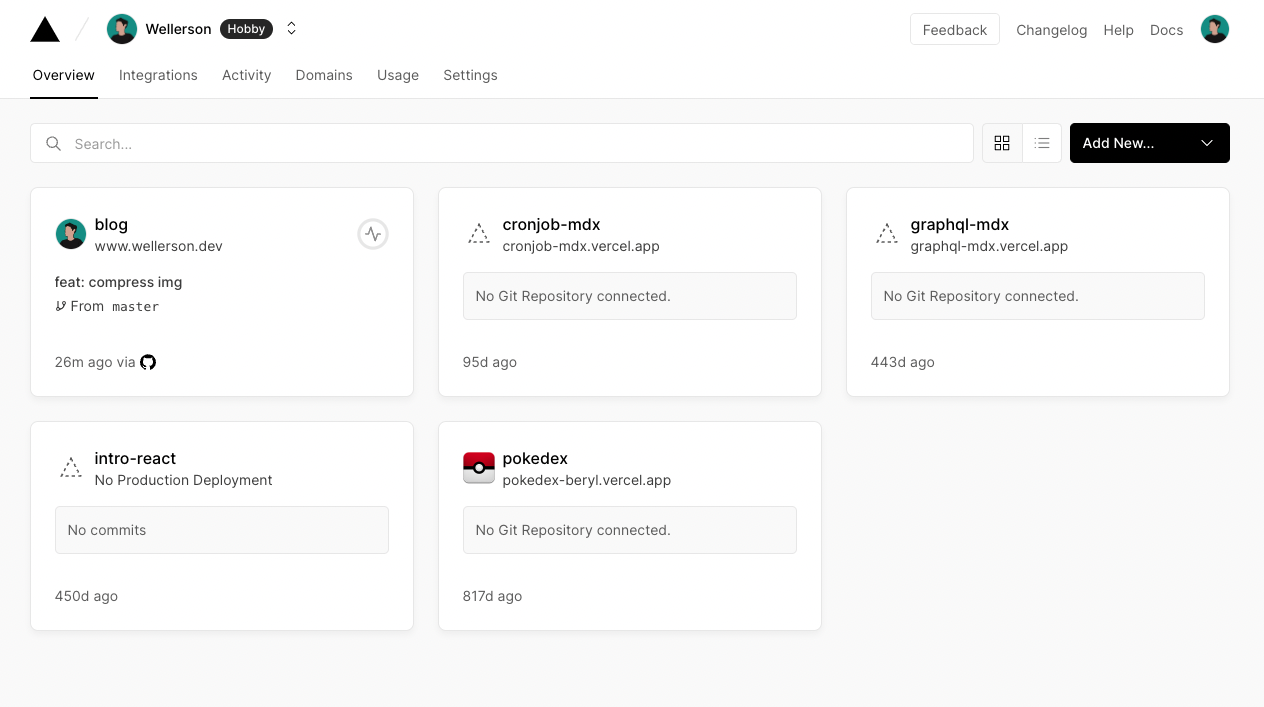
Task: Visit pokedex-beryl.vercel.app domain
Action: [587, 480]
